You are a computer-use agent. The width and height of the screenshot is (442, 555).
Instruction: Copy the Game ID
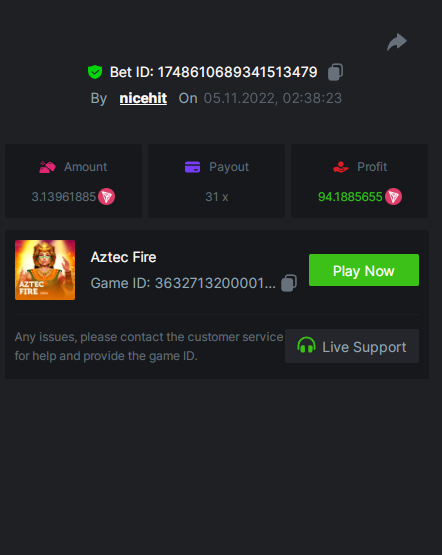[x=289, y=283]
